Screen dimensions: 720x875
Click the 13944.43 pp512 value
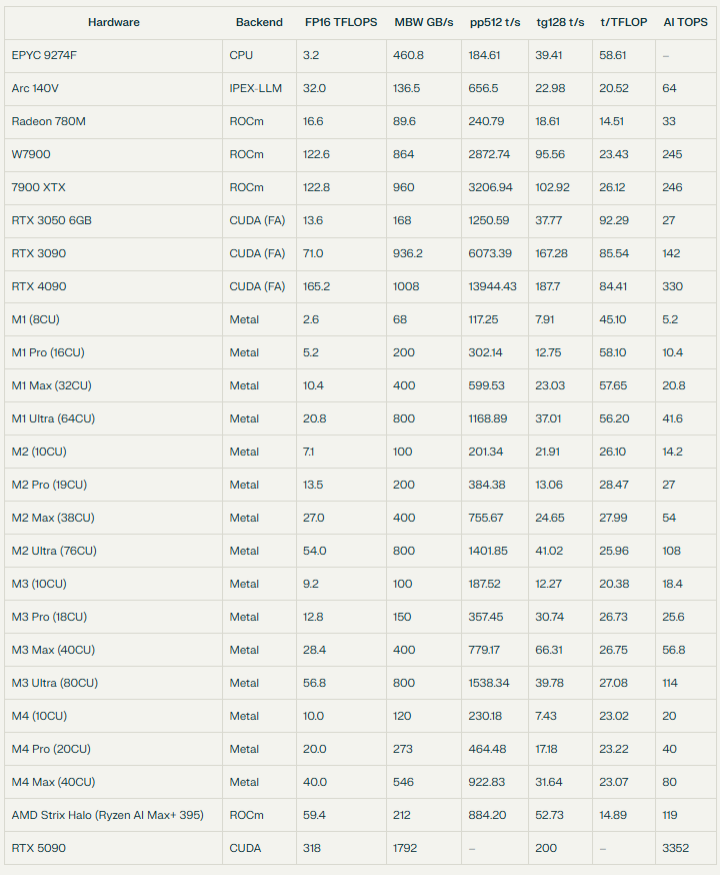[493, 287]
